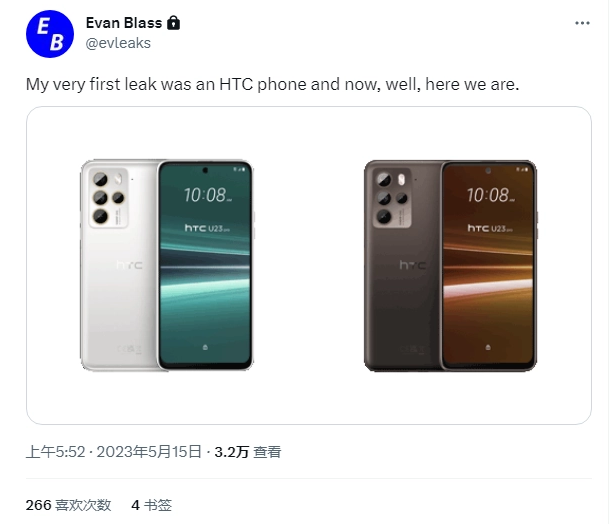This screenshot has width=616, height=524.
Task: Click the teal phone screen showing 10:08
Action: [x=205, y=266]
